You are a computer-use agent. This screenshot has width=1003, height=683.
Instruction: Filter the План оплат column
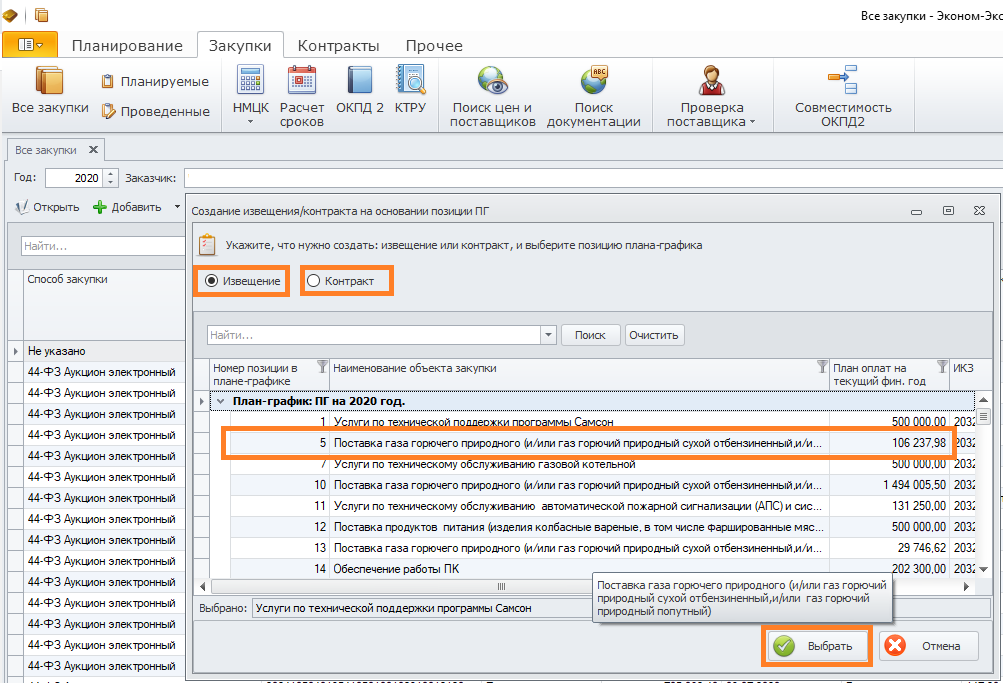[x=942, y=366]
